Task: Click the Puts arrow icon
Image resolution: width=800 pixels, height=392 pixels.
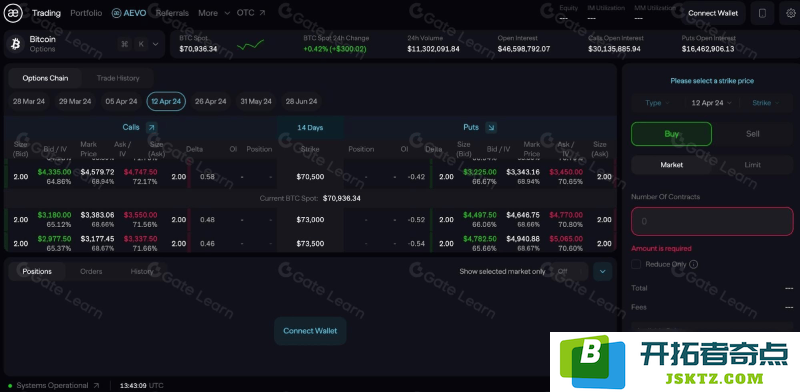Action: 491,128
